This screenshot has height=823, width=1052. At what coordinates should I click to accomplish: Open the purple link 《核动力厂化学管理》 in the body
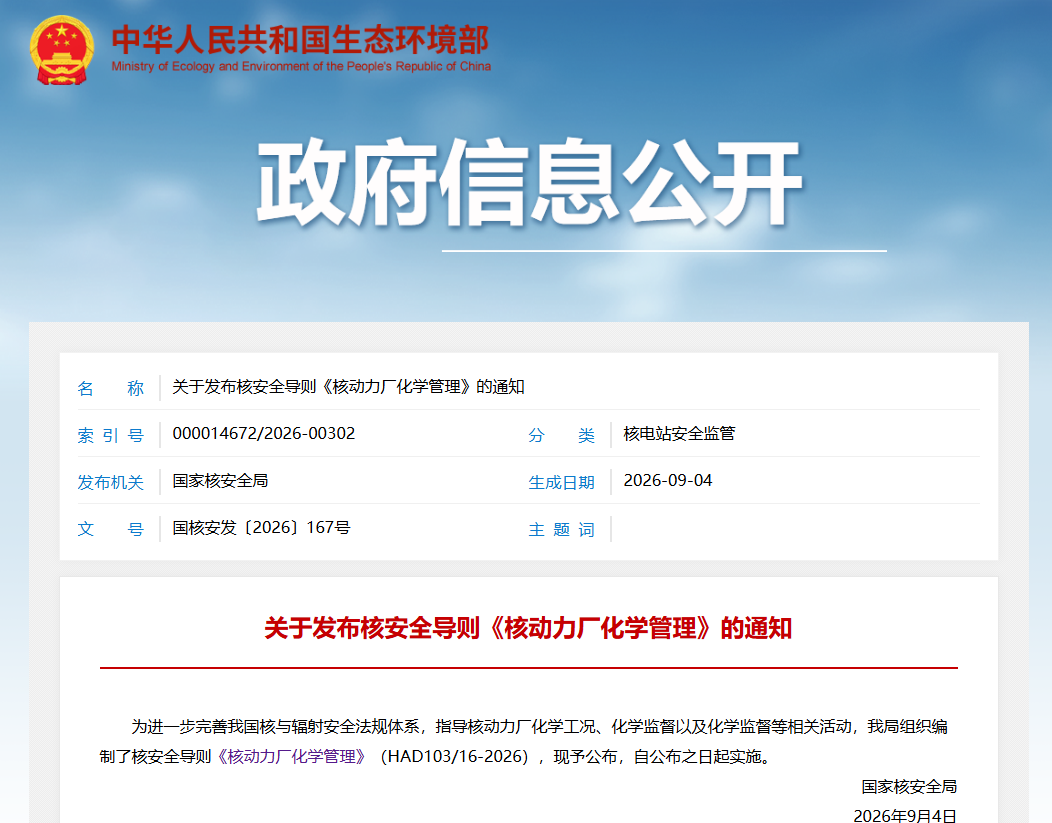[291, 757]
